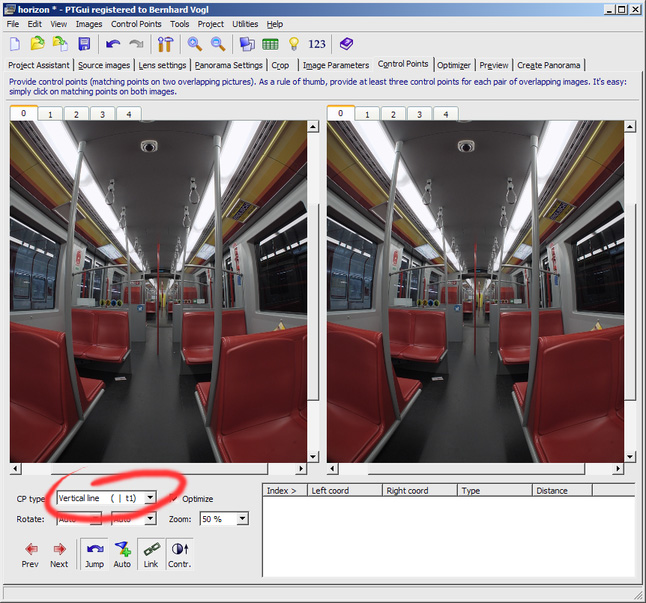
Task: Switch to the Optimizer tab
Action: pyautogui.click(x=453, y=65)
